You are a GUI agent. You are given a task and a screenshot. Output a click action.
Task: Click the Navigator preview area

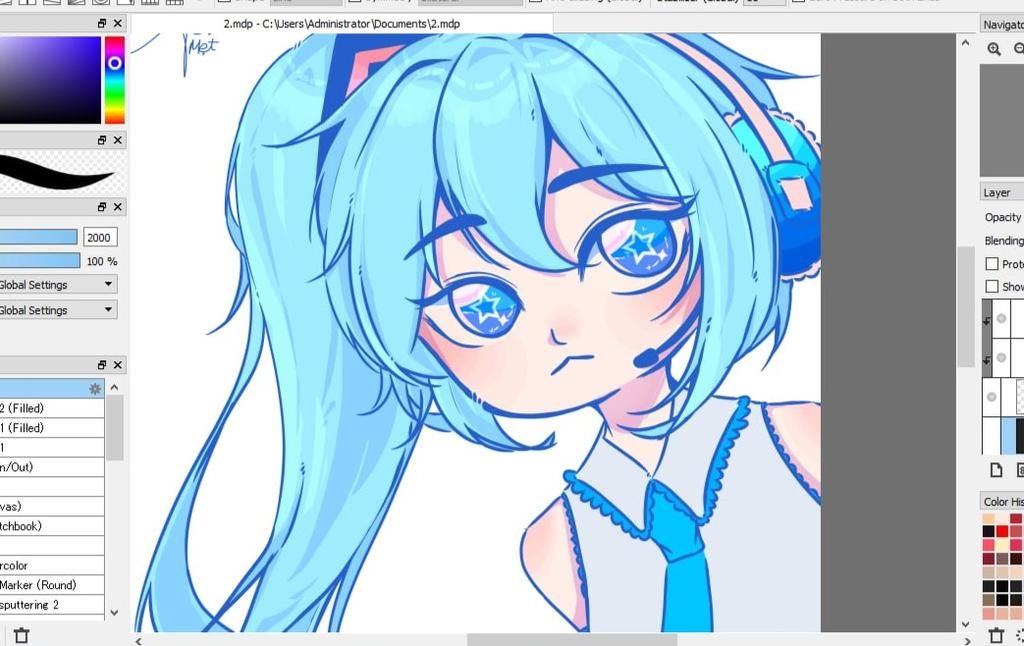1002,120
